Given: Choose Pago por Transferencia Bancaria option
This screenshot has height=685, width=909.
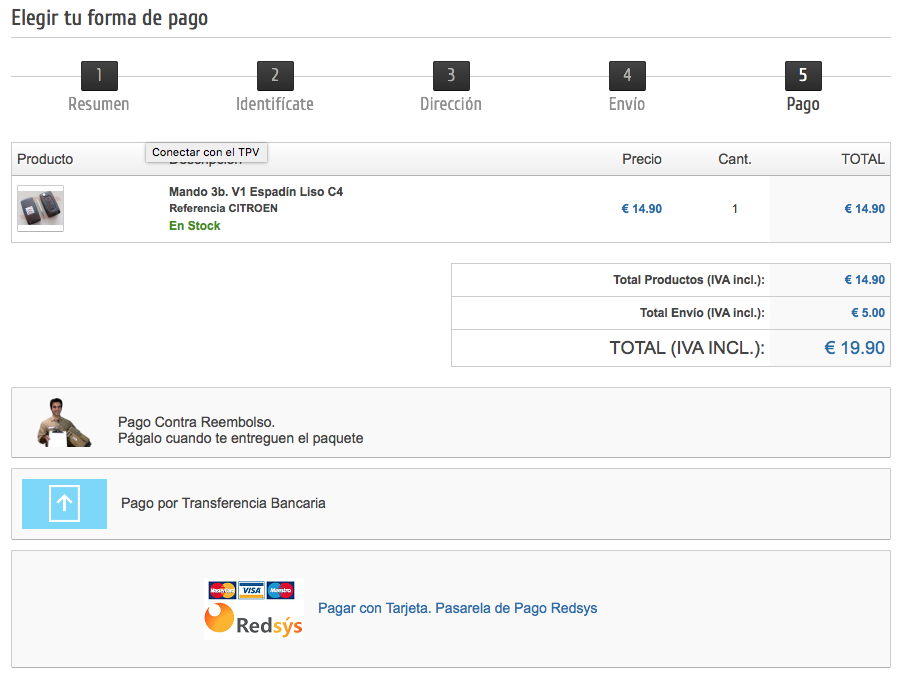Looking at the screenshot, I should pyautogui.click(x=223, y=503).
